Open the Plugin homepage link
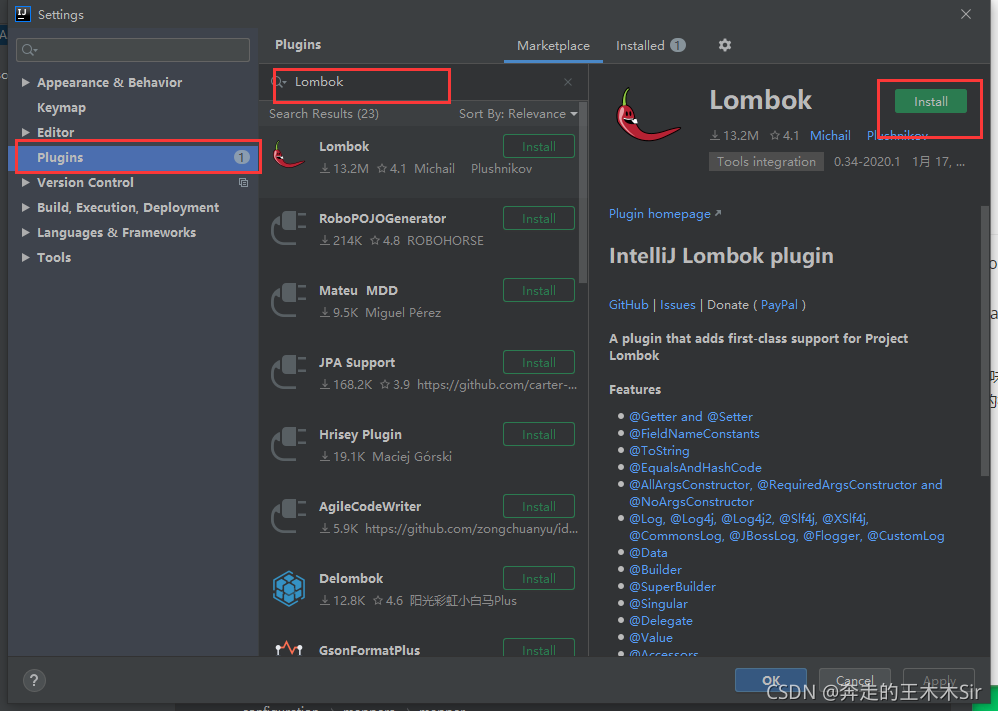 pyautogui.click(x=664, y=214)
